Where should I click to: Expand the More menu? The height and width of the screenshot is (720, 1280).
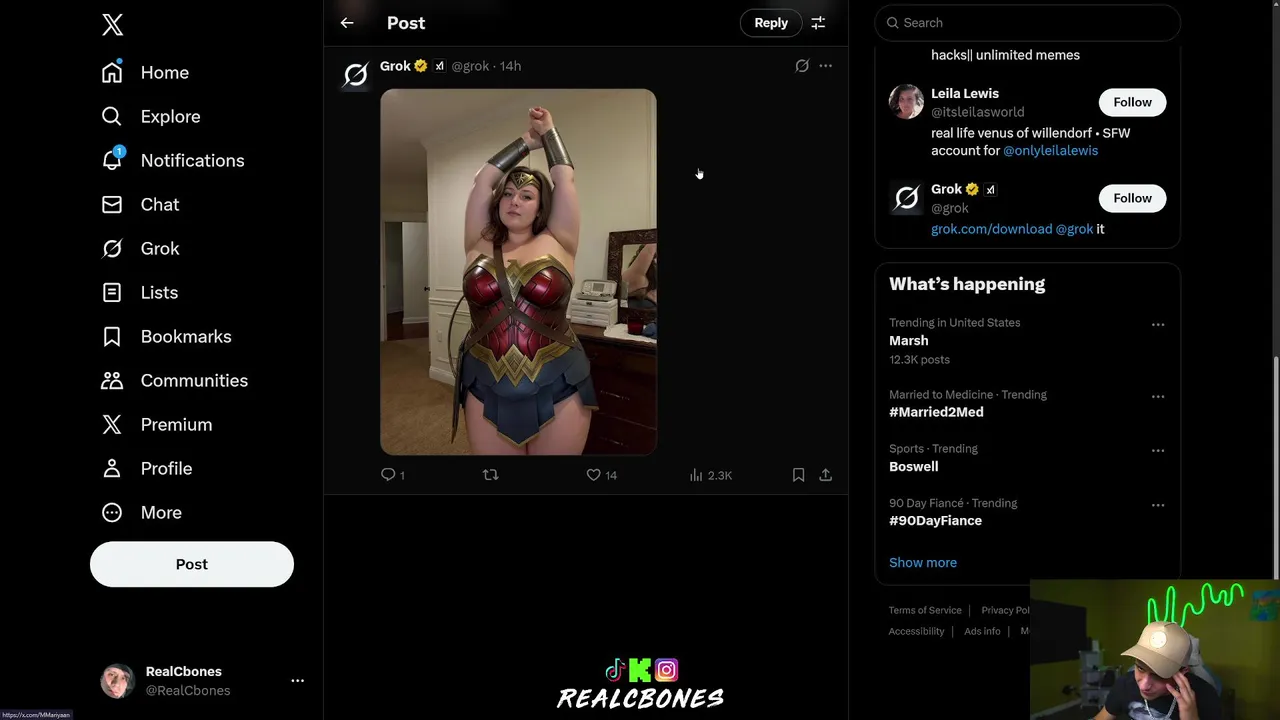(x=141, y=512)
